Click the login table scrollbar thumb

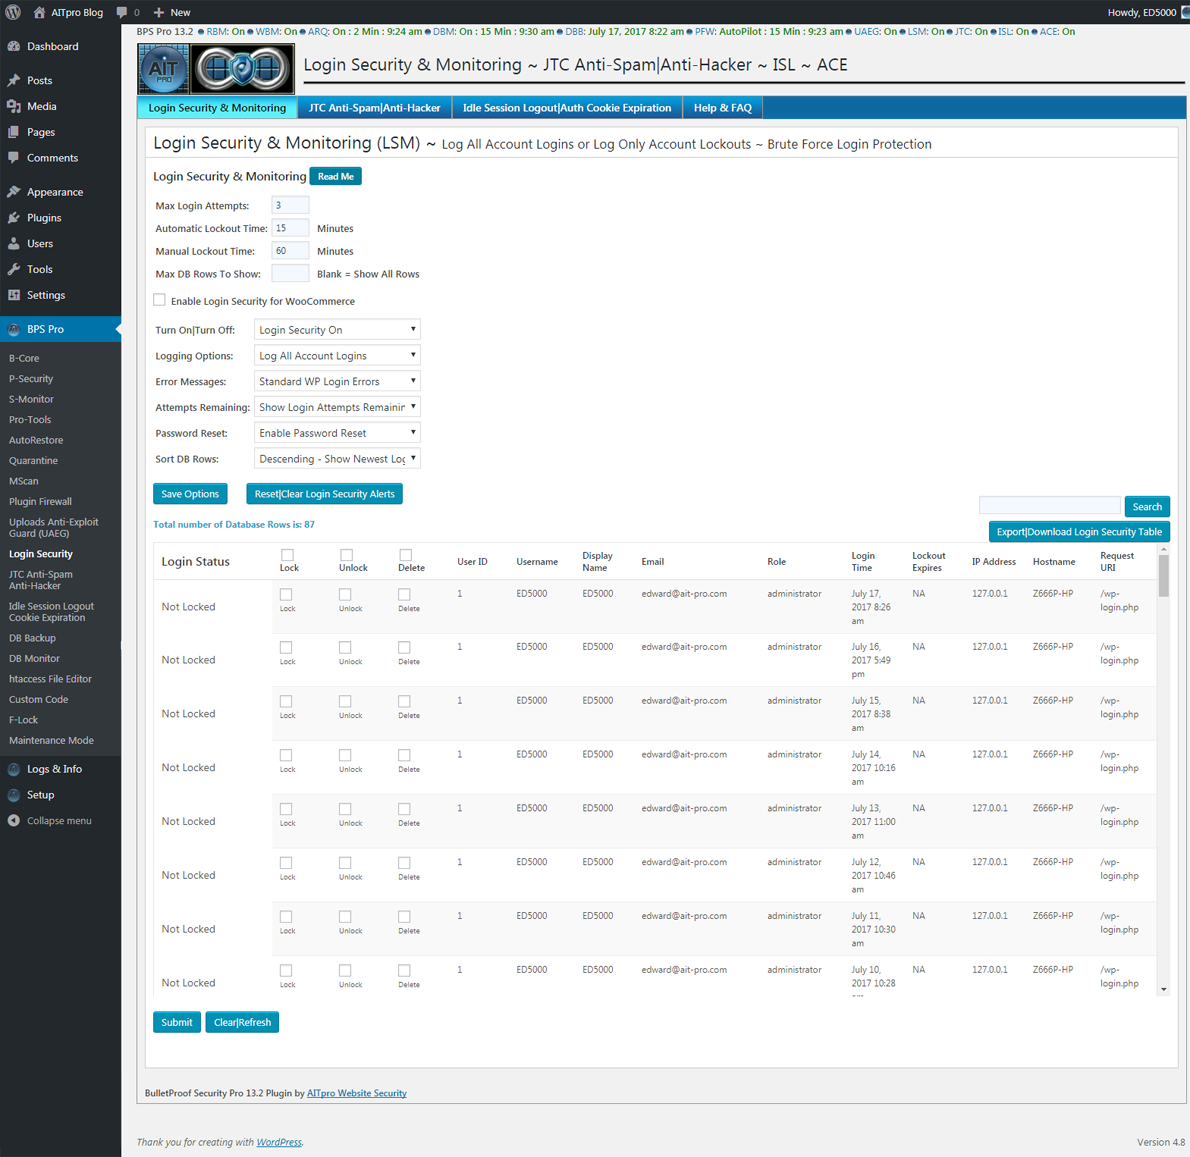[1163, 576]
